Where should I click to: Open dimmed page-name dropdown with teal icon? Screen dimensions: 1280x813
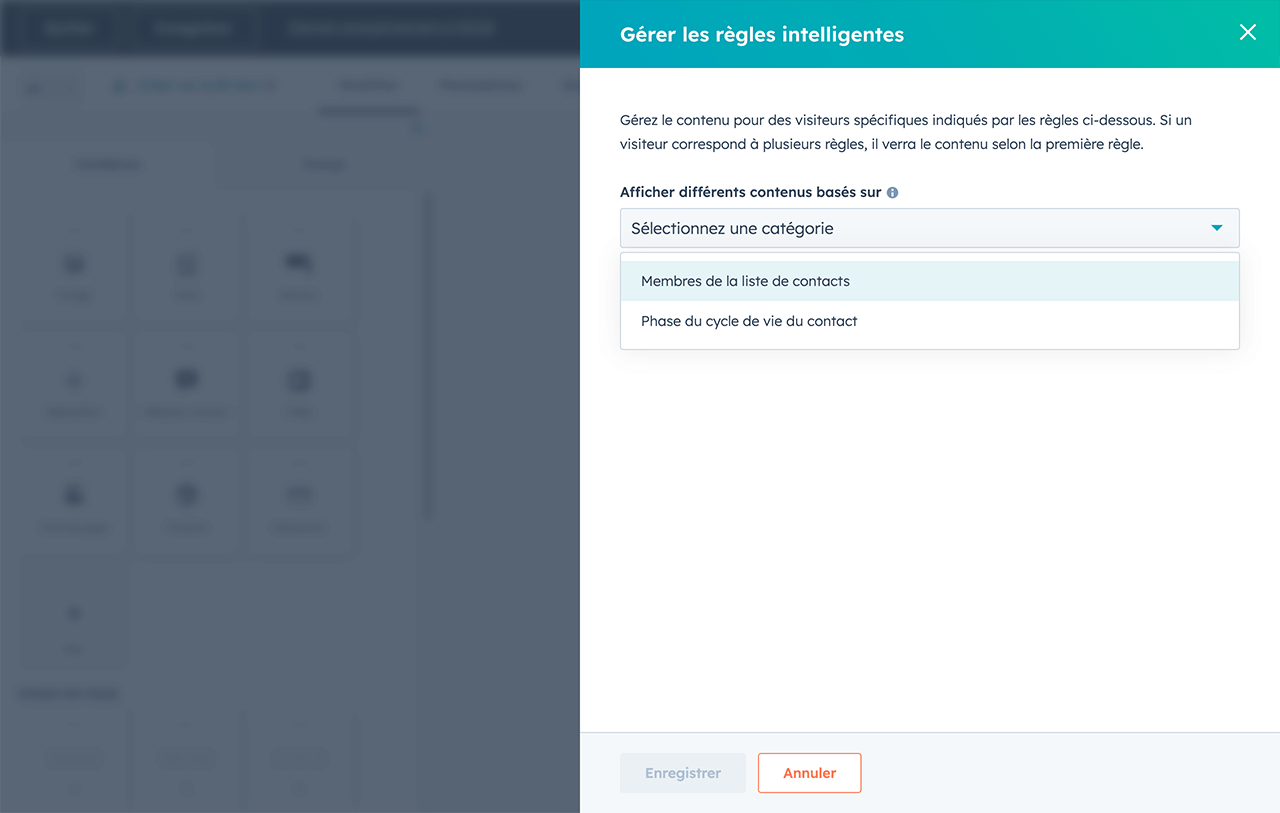[x=195, y=86]
